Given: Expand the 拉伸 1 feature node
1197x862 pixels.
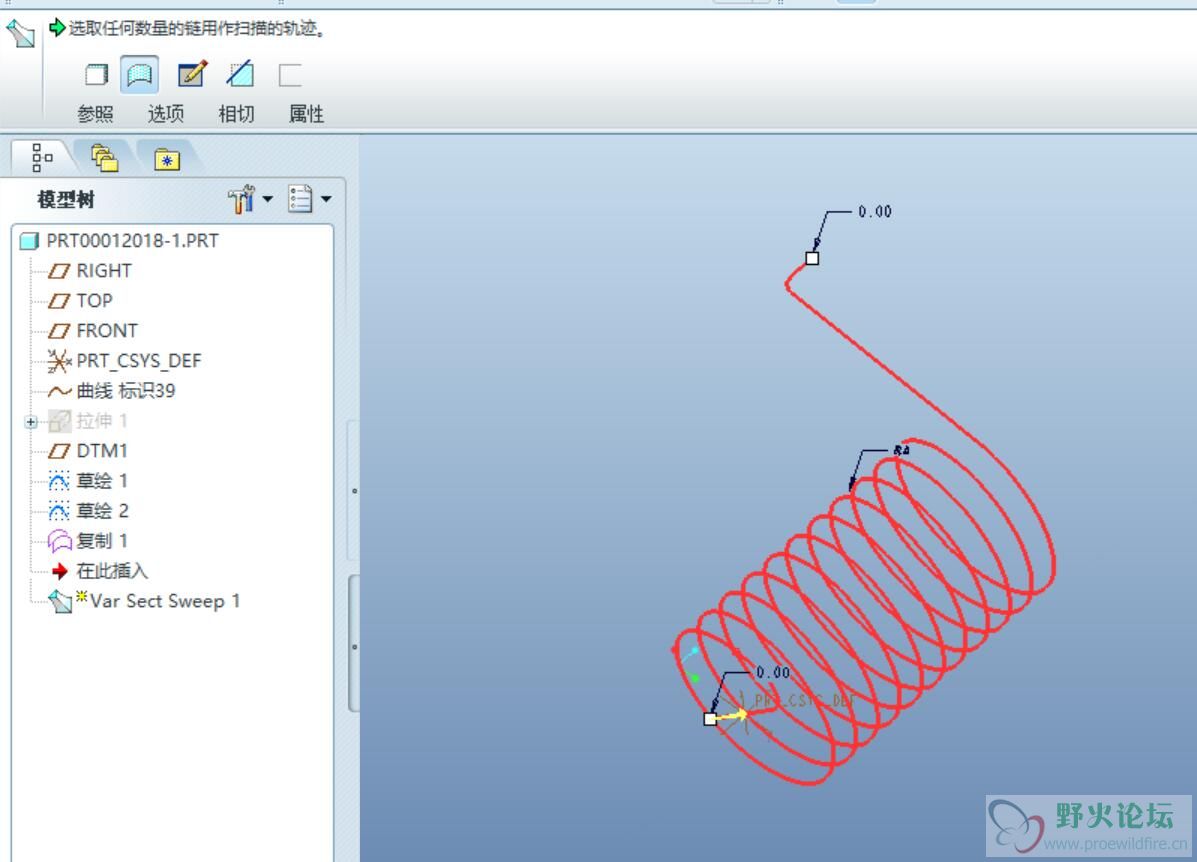Looking at the screenshot, I should (x=31, y=422).
